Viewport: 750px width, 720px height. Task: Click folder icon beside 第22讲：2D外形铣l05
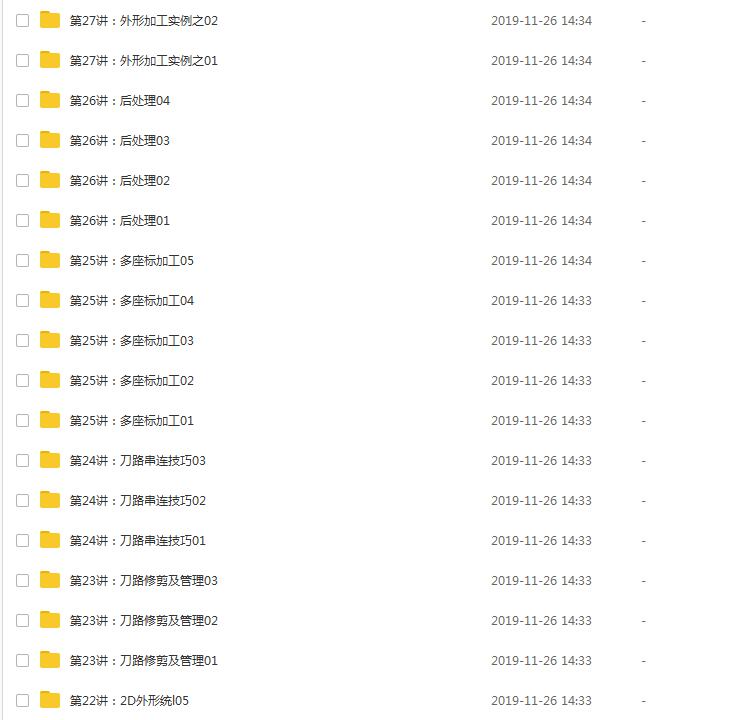point(50,700)
